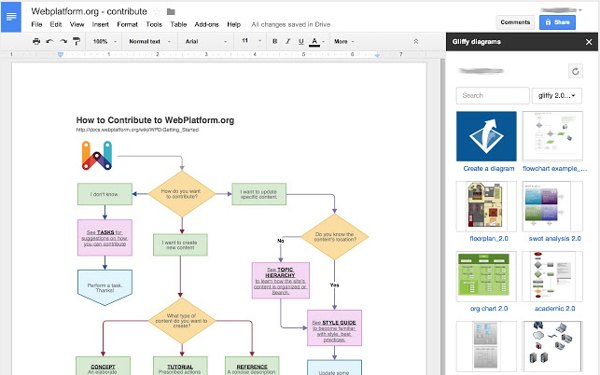Viewport: 600px width, 375px height.
Task: Click the org chart 2.0 label
Action: tap(489, 308)
